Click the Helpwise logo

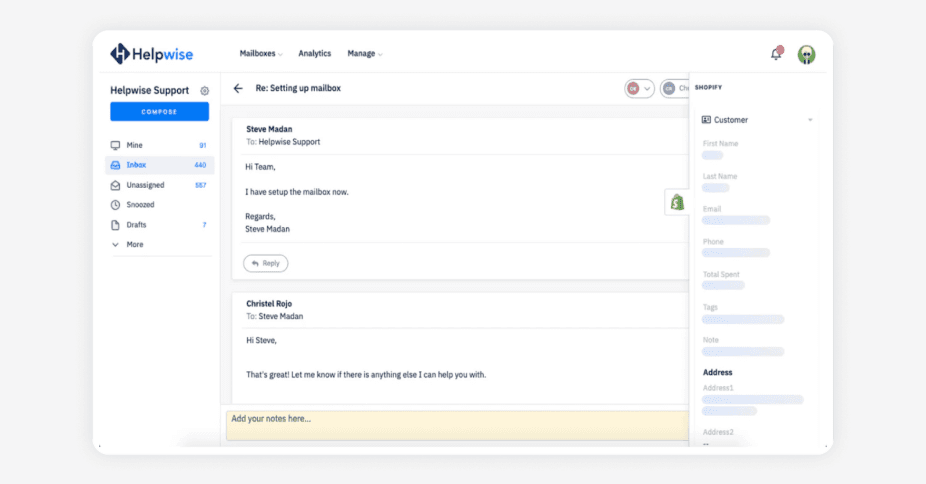[x=152, y=54]
